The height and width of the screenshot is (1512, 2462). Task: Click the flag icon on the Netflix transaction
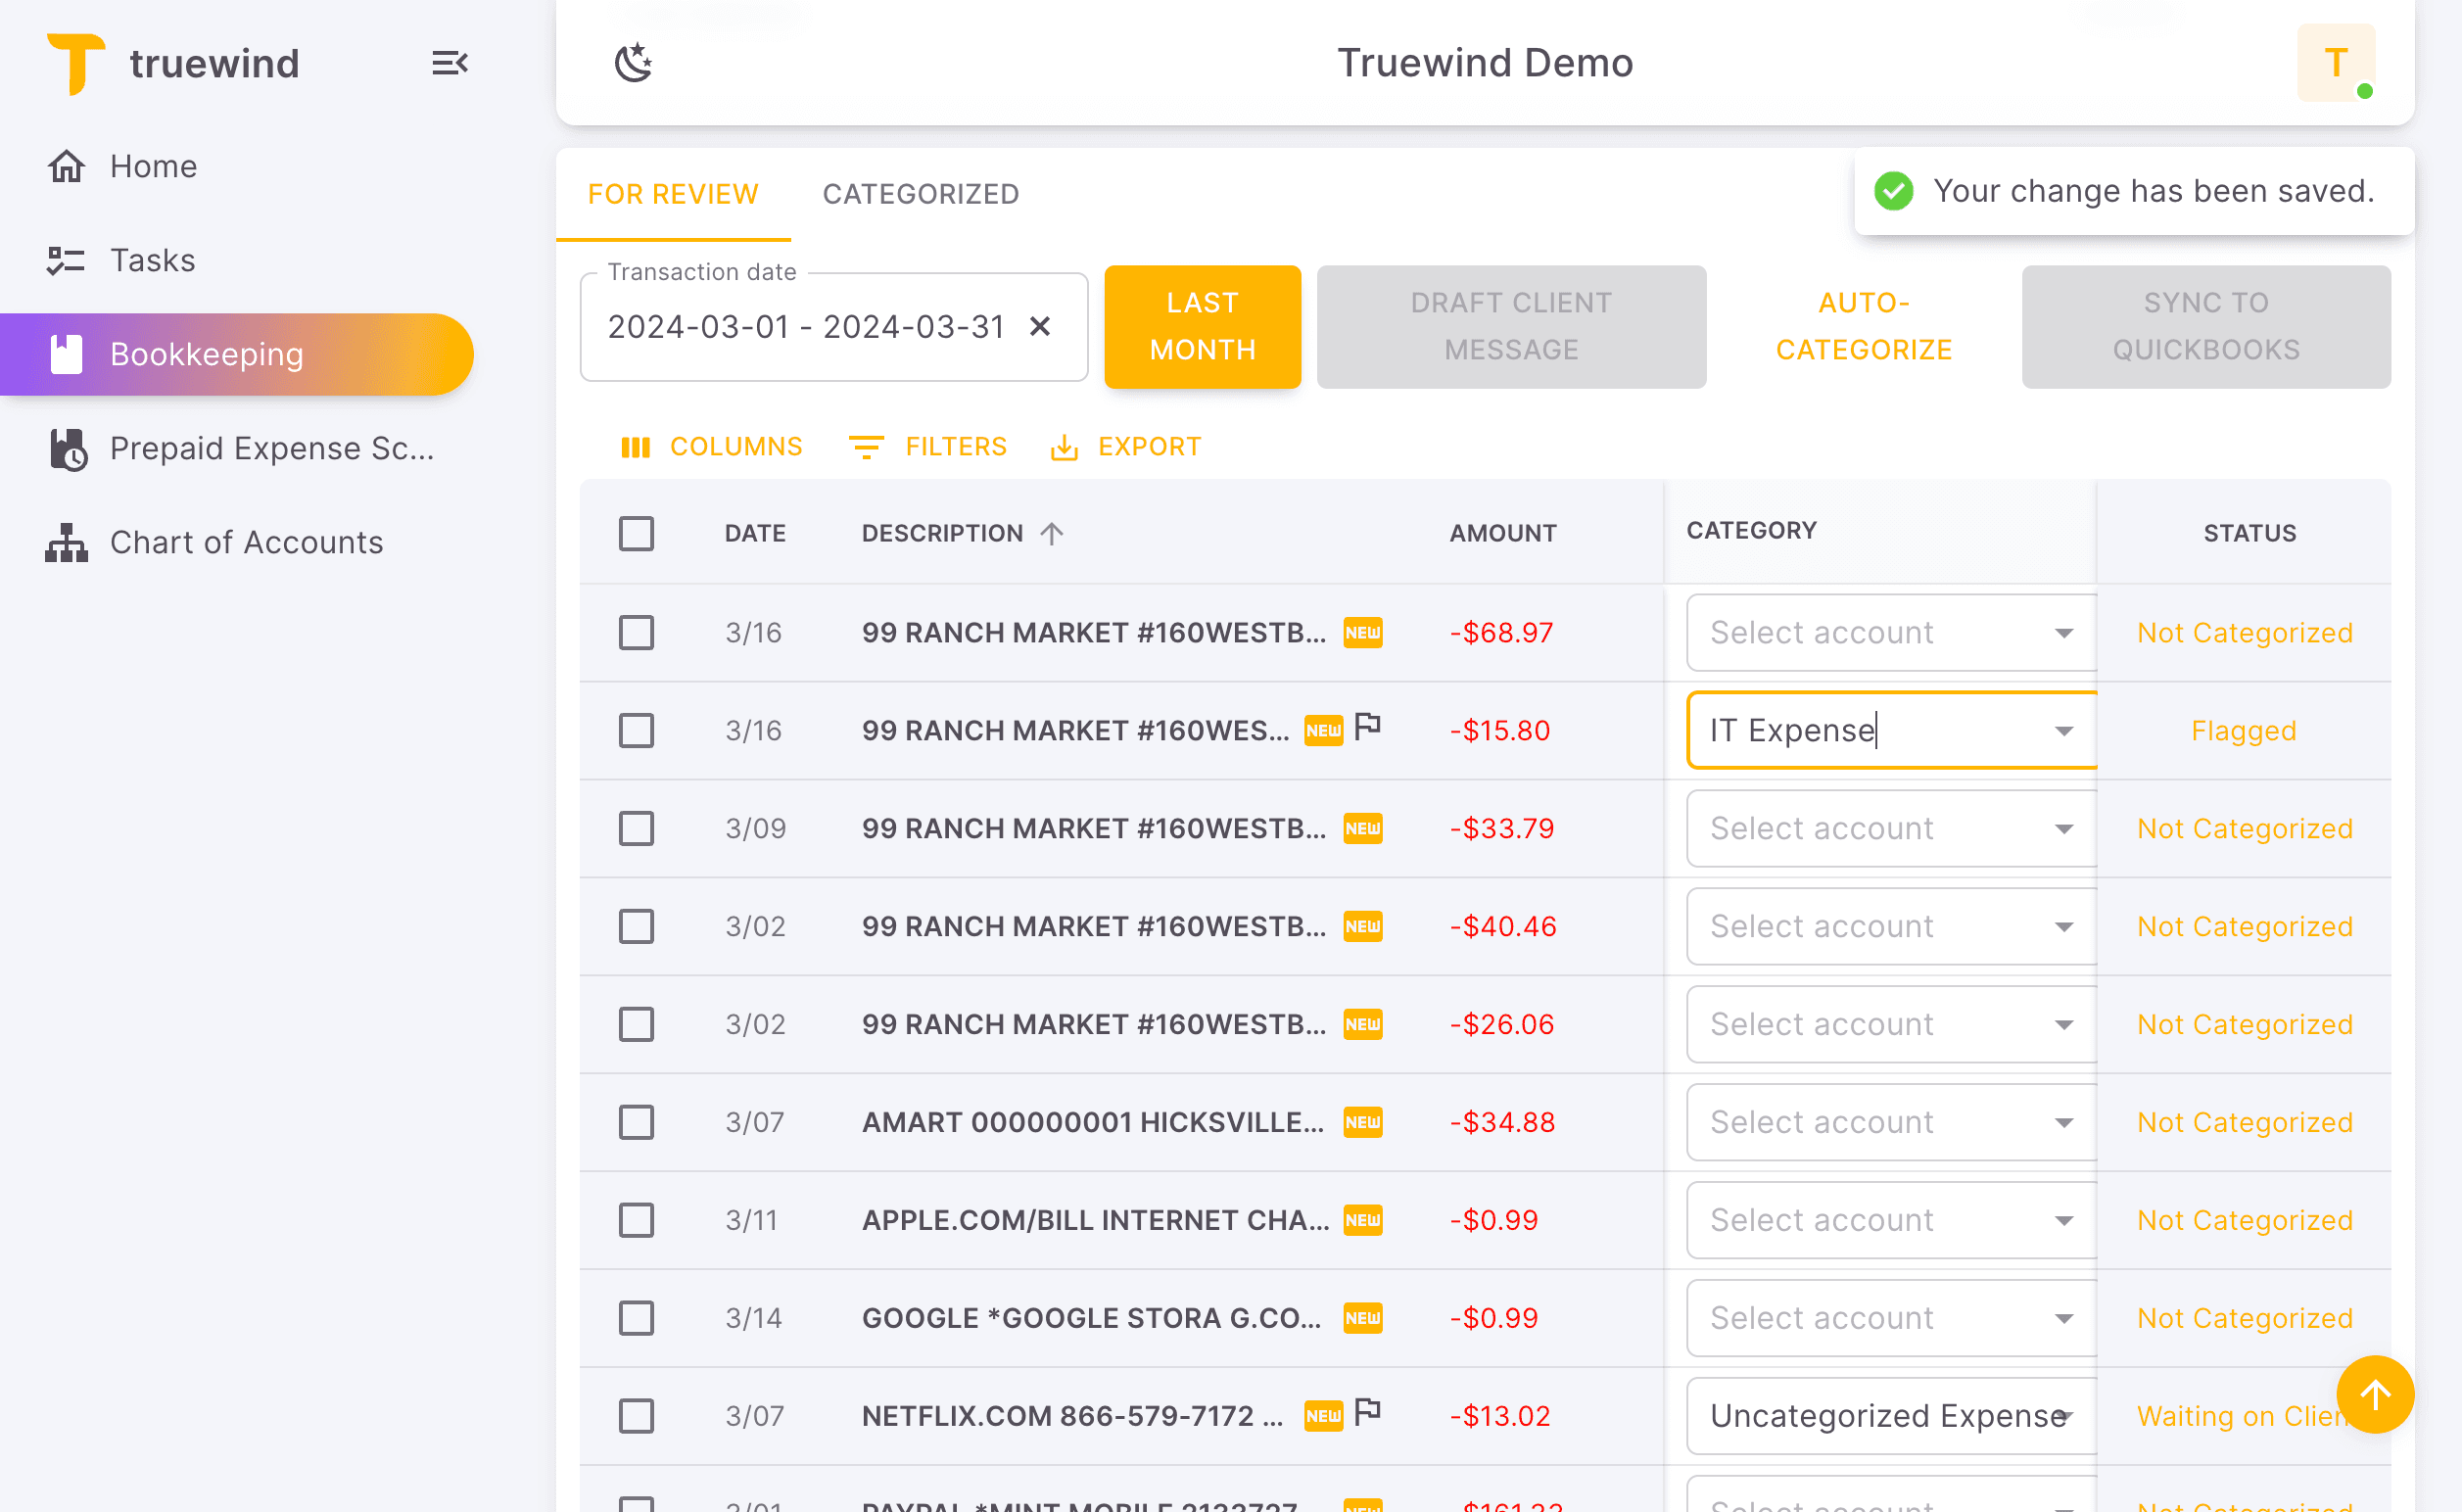tap(1367, 1411)
